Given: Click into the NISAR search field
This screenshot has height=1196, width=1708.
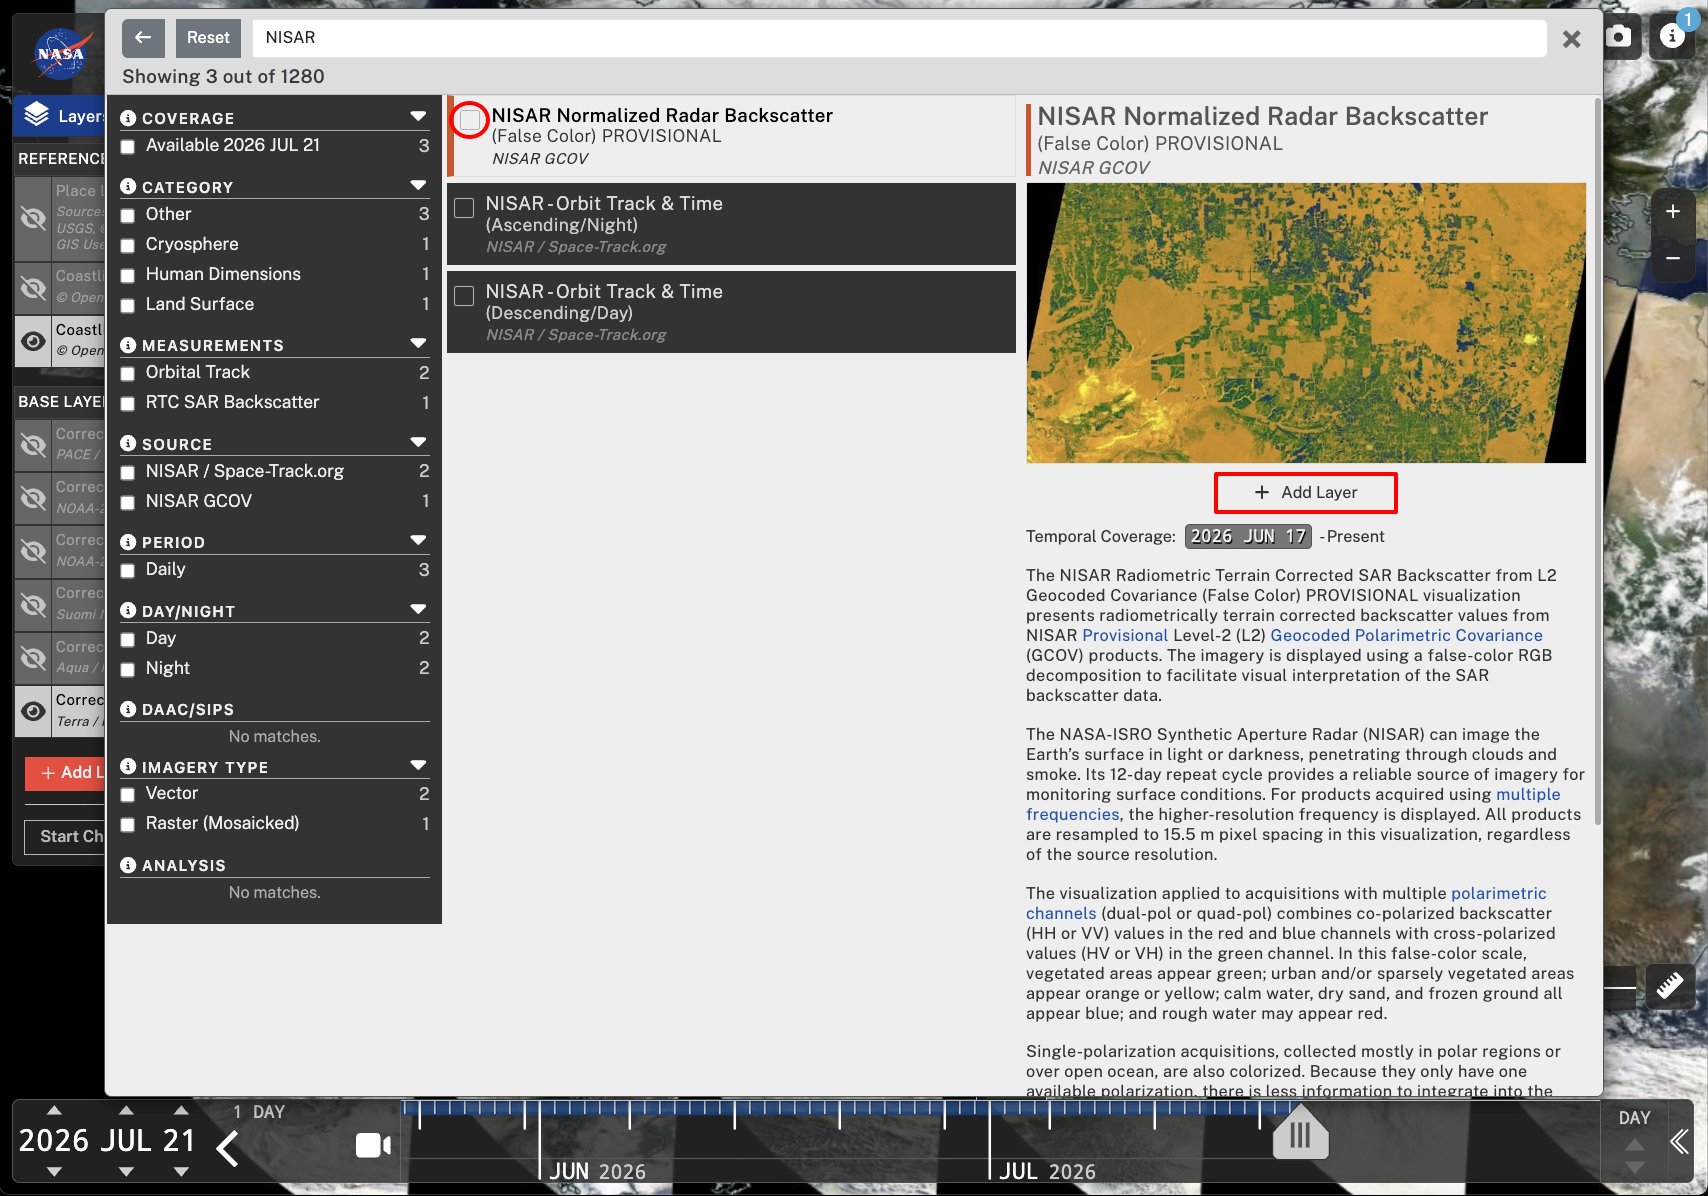Looking at the screenshot, I should (899, 38).
